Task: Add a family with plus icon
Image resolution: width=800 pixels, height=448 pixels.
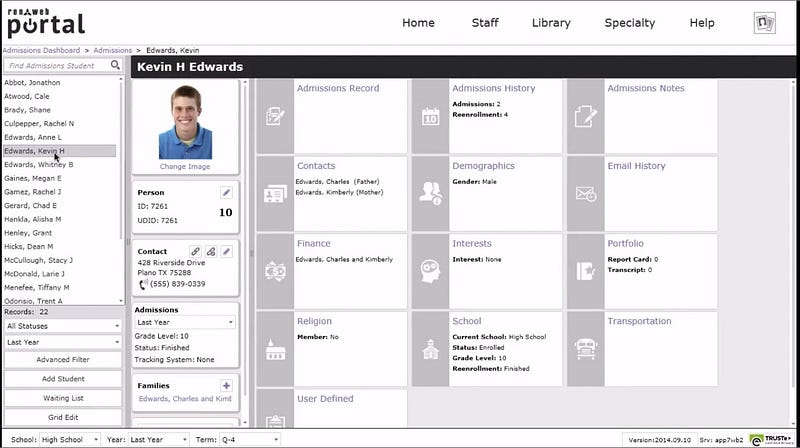Action: [226, 385]
